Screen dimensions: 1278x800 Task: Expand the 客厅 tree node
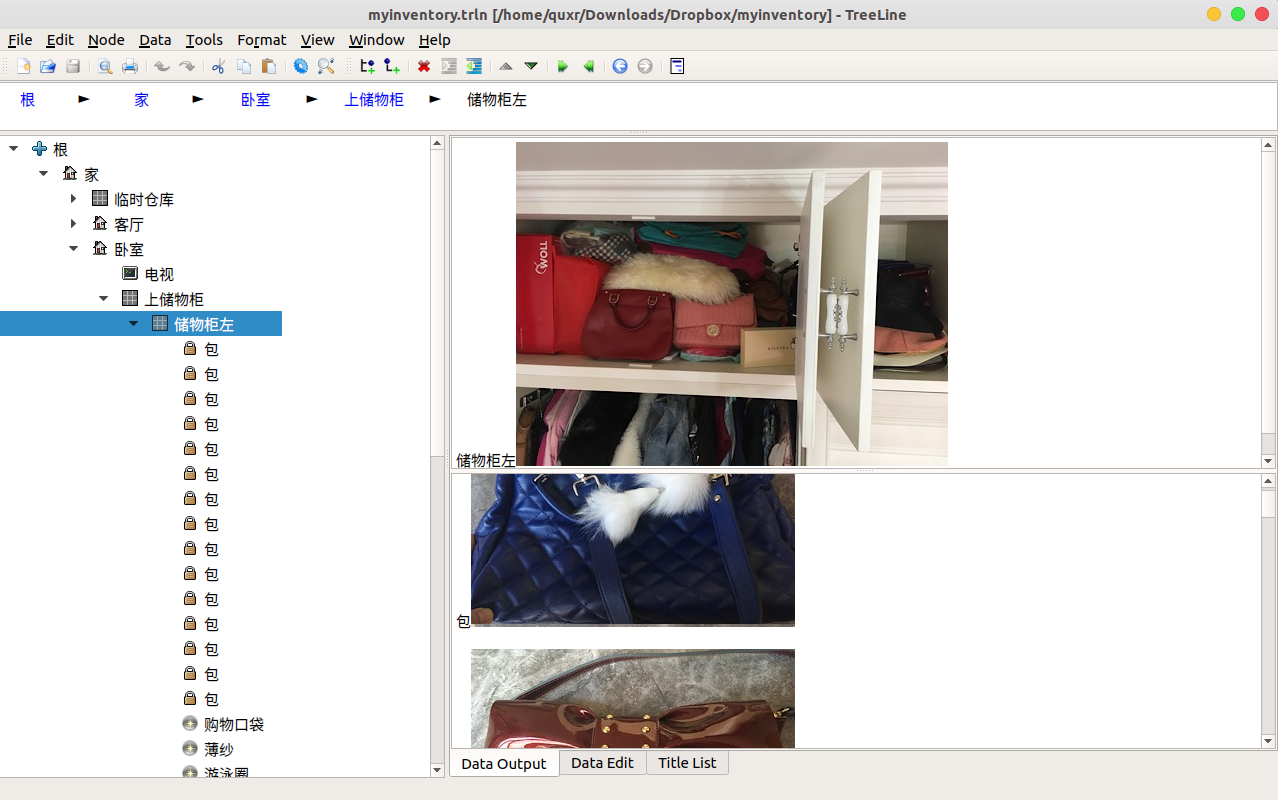coord(74,224)
